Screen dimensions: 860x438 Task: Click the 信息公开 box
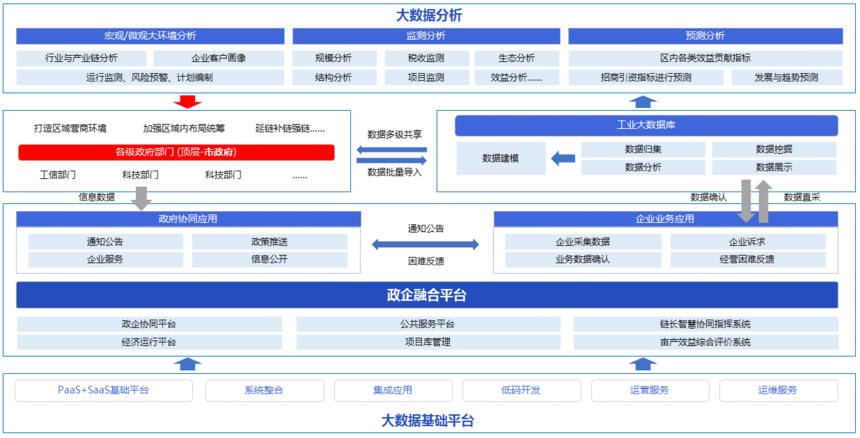[x=269, y=259]
